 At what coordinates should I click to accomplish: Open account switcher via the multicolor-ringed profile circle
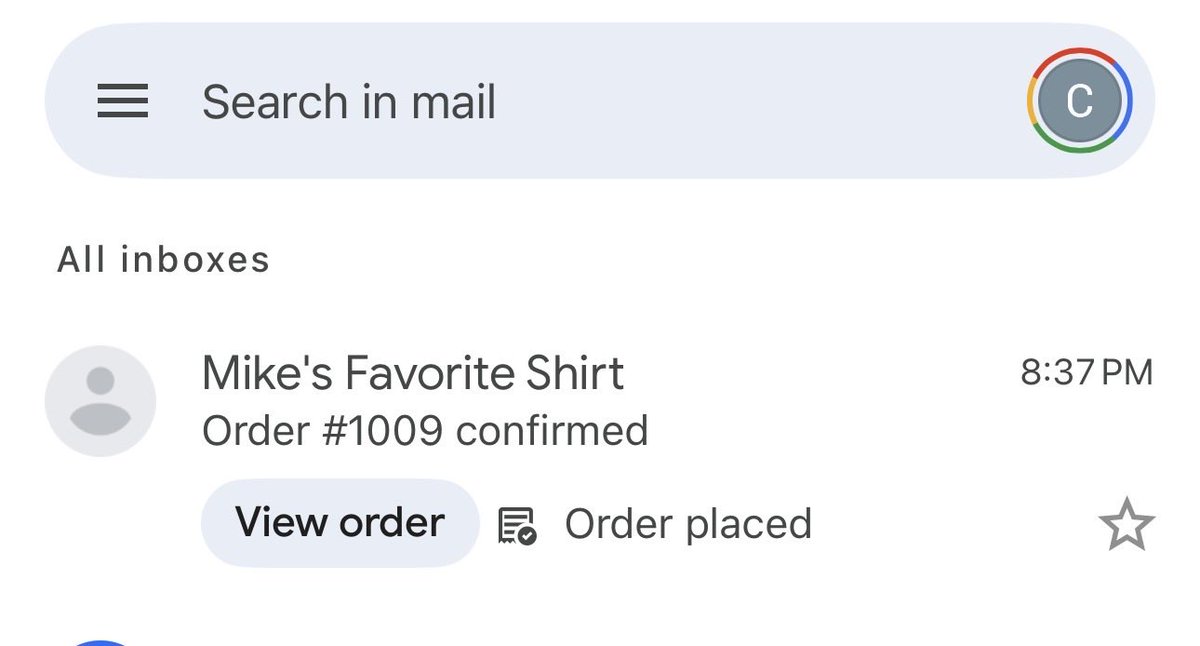click(1079, 101)
